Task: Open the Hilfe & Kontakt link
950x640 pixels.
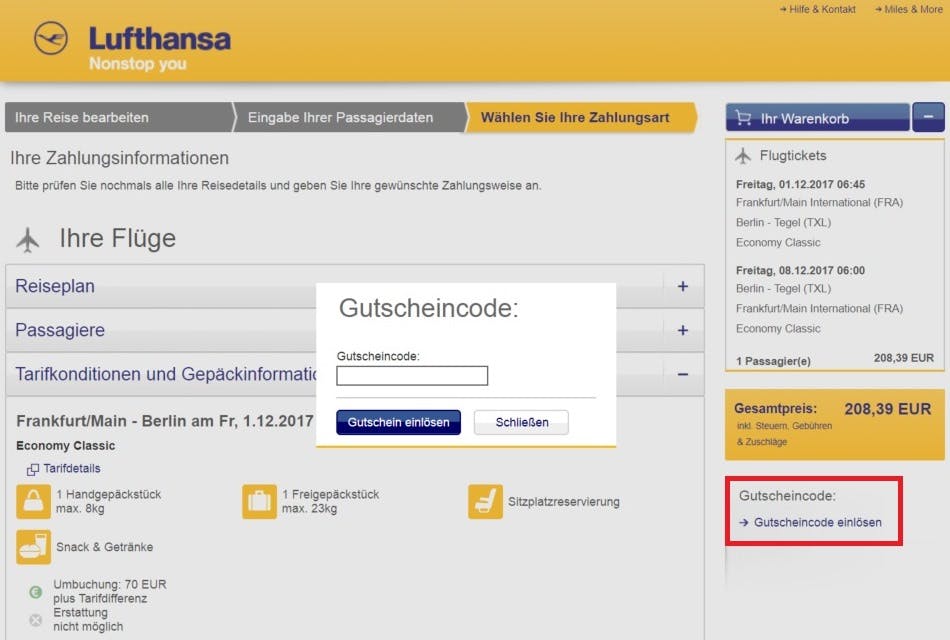Action: tap(818, 9)
